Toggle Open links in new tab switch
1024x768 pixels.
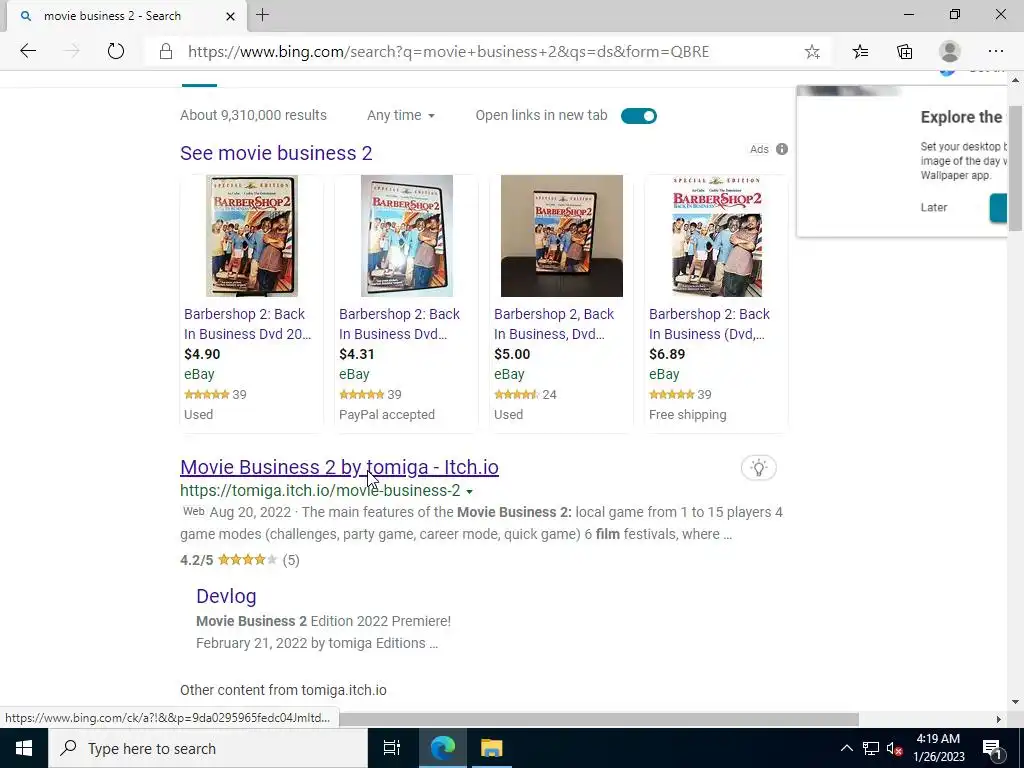click(x=639, y=116)
